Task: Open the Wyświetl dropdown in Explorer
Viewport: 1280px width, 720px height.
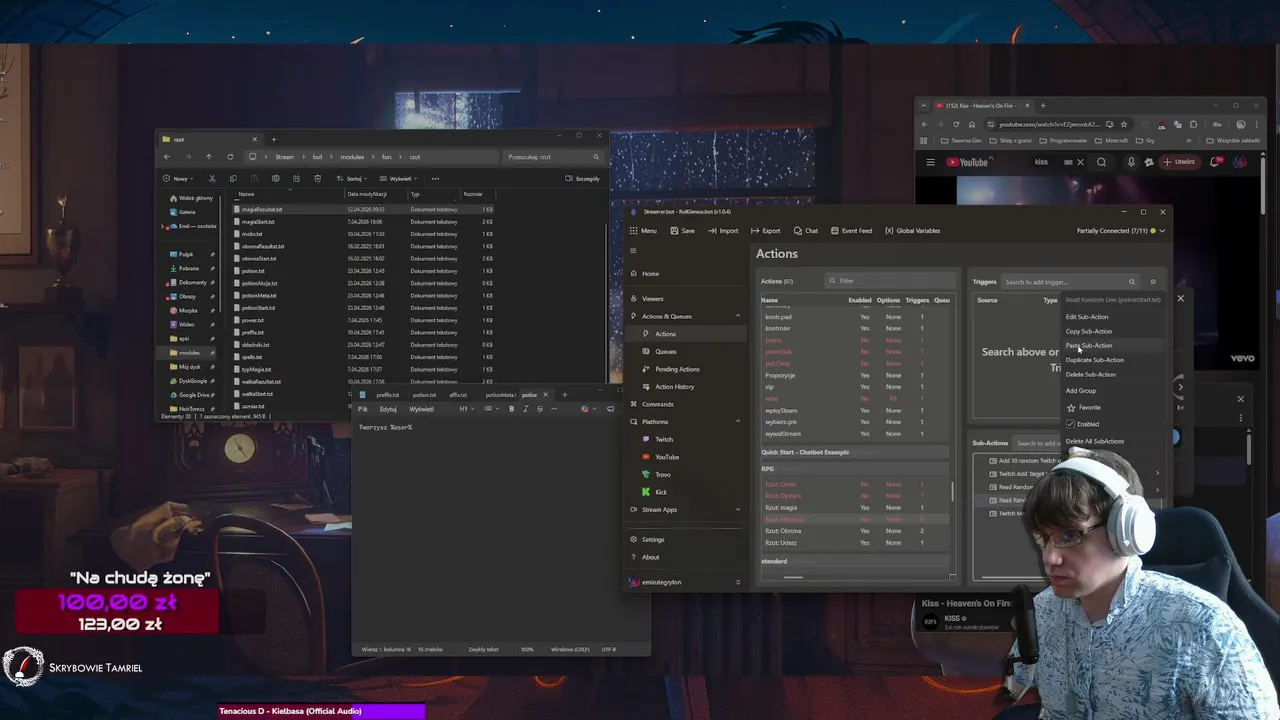Action: pyautogui.click(x=399, y=179)
